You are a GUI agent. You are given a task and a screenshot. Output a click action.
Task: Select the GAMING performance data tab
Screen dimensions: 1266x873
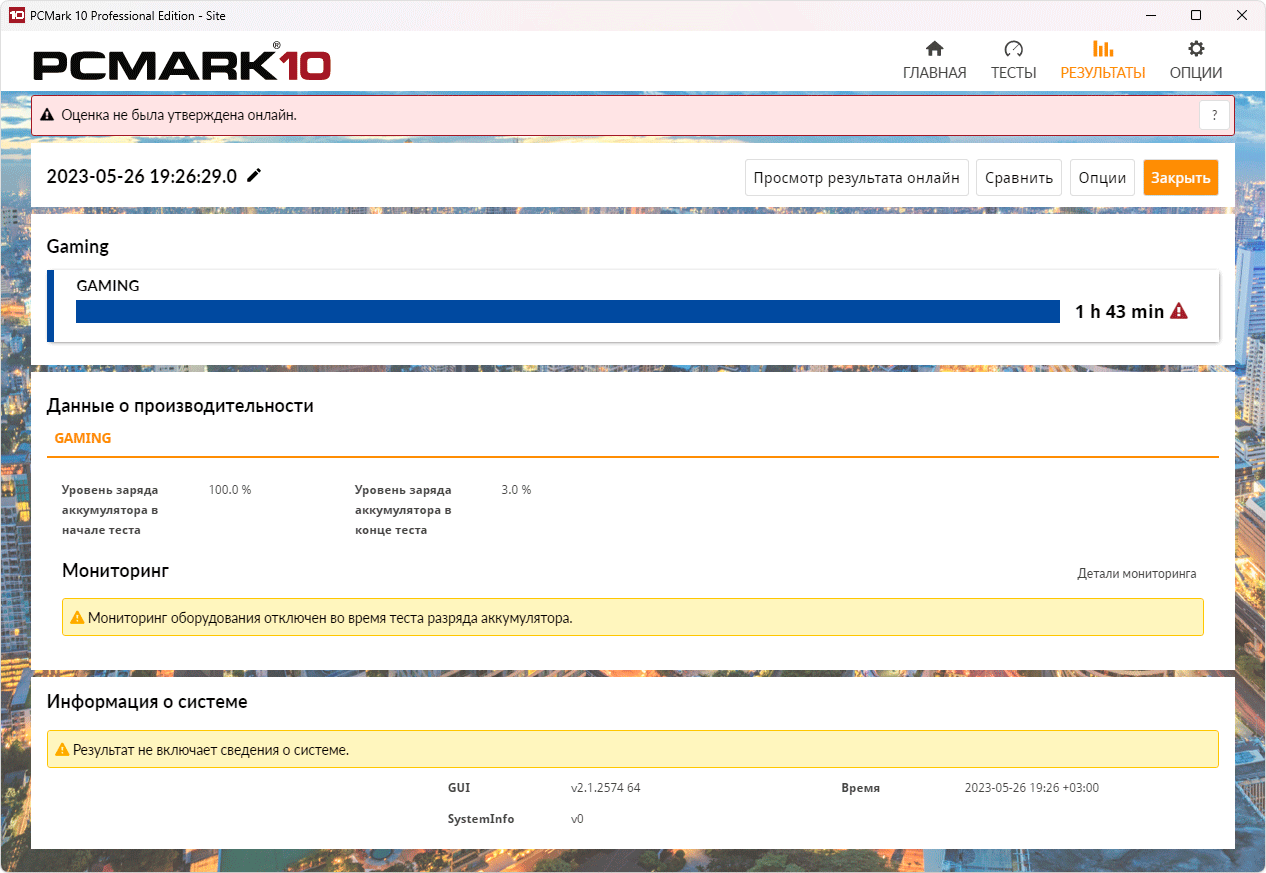tap(83, 438)
